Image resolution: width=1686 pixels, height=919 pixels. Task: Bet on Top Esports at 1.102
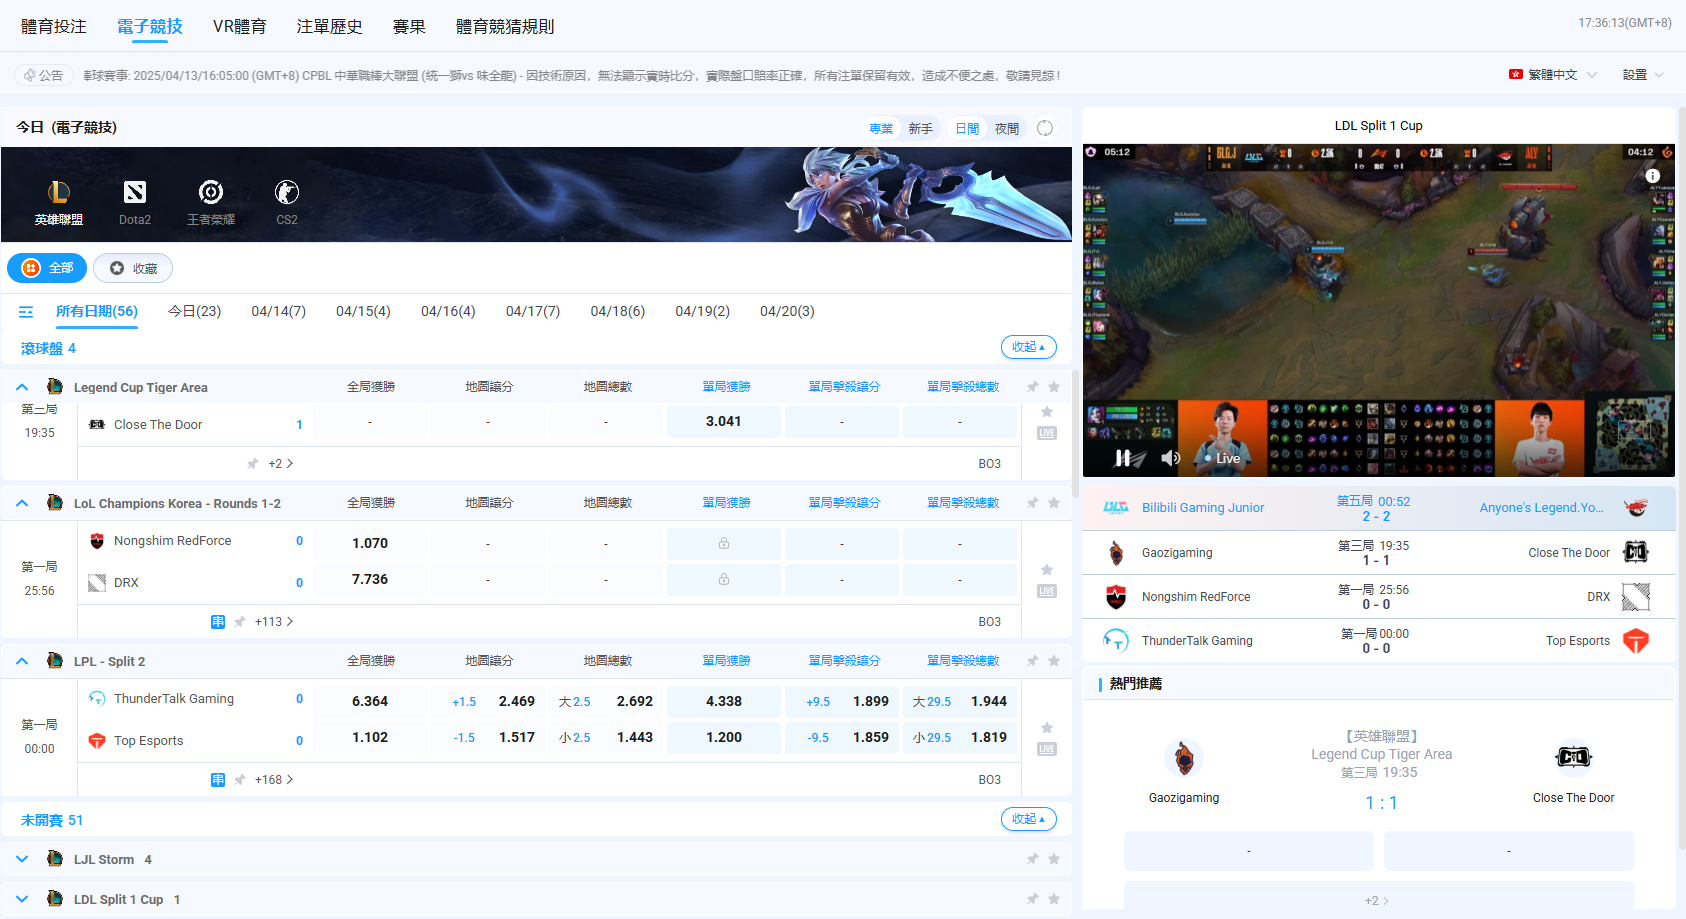tap(370, 737)
